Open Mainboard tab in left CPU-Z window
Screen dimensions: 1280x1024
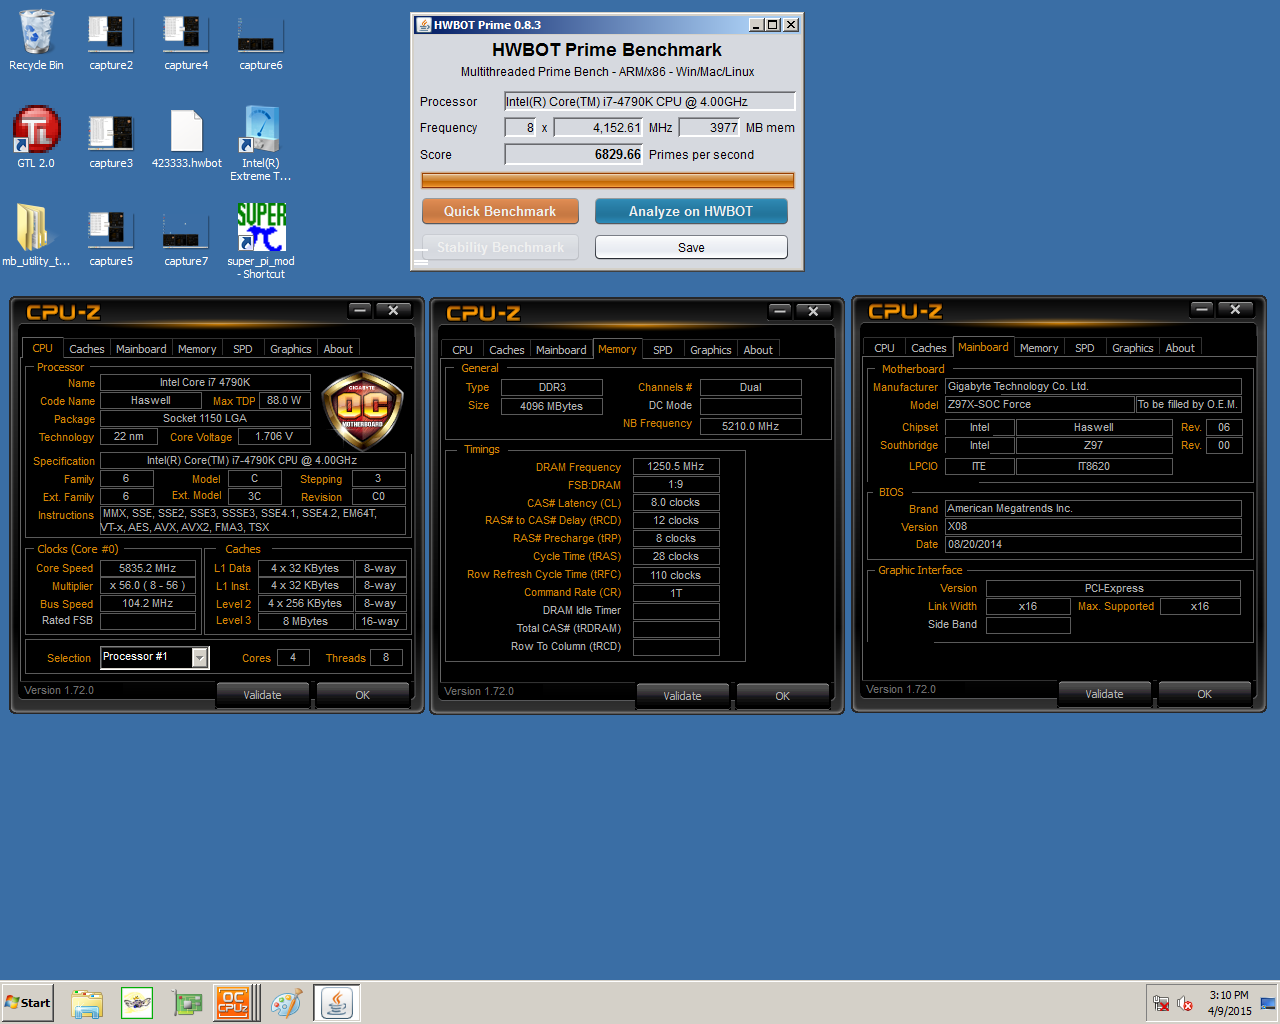[141, 349]
